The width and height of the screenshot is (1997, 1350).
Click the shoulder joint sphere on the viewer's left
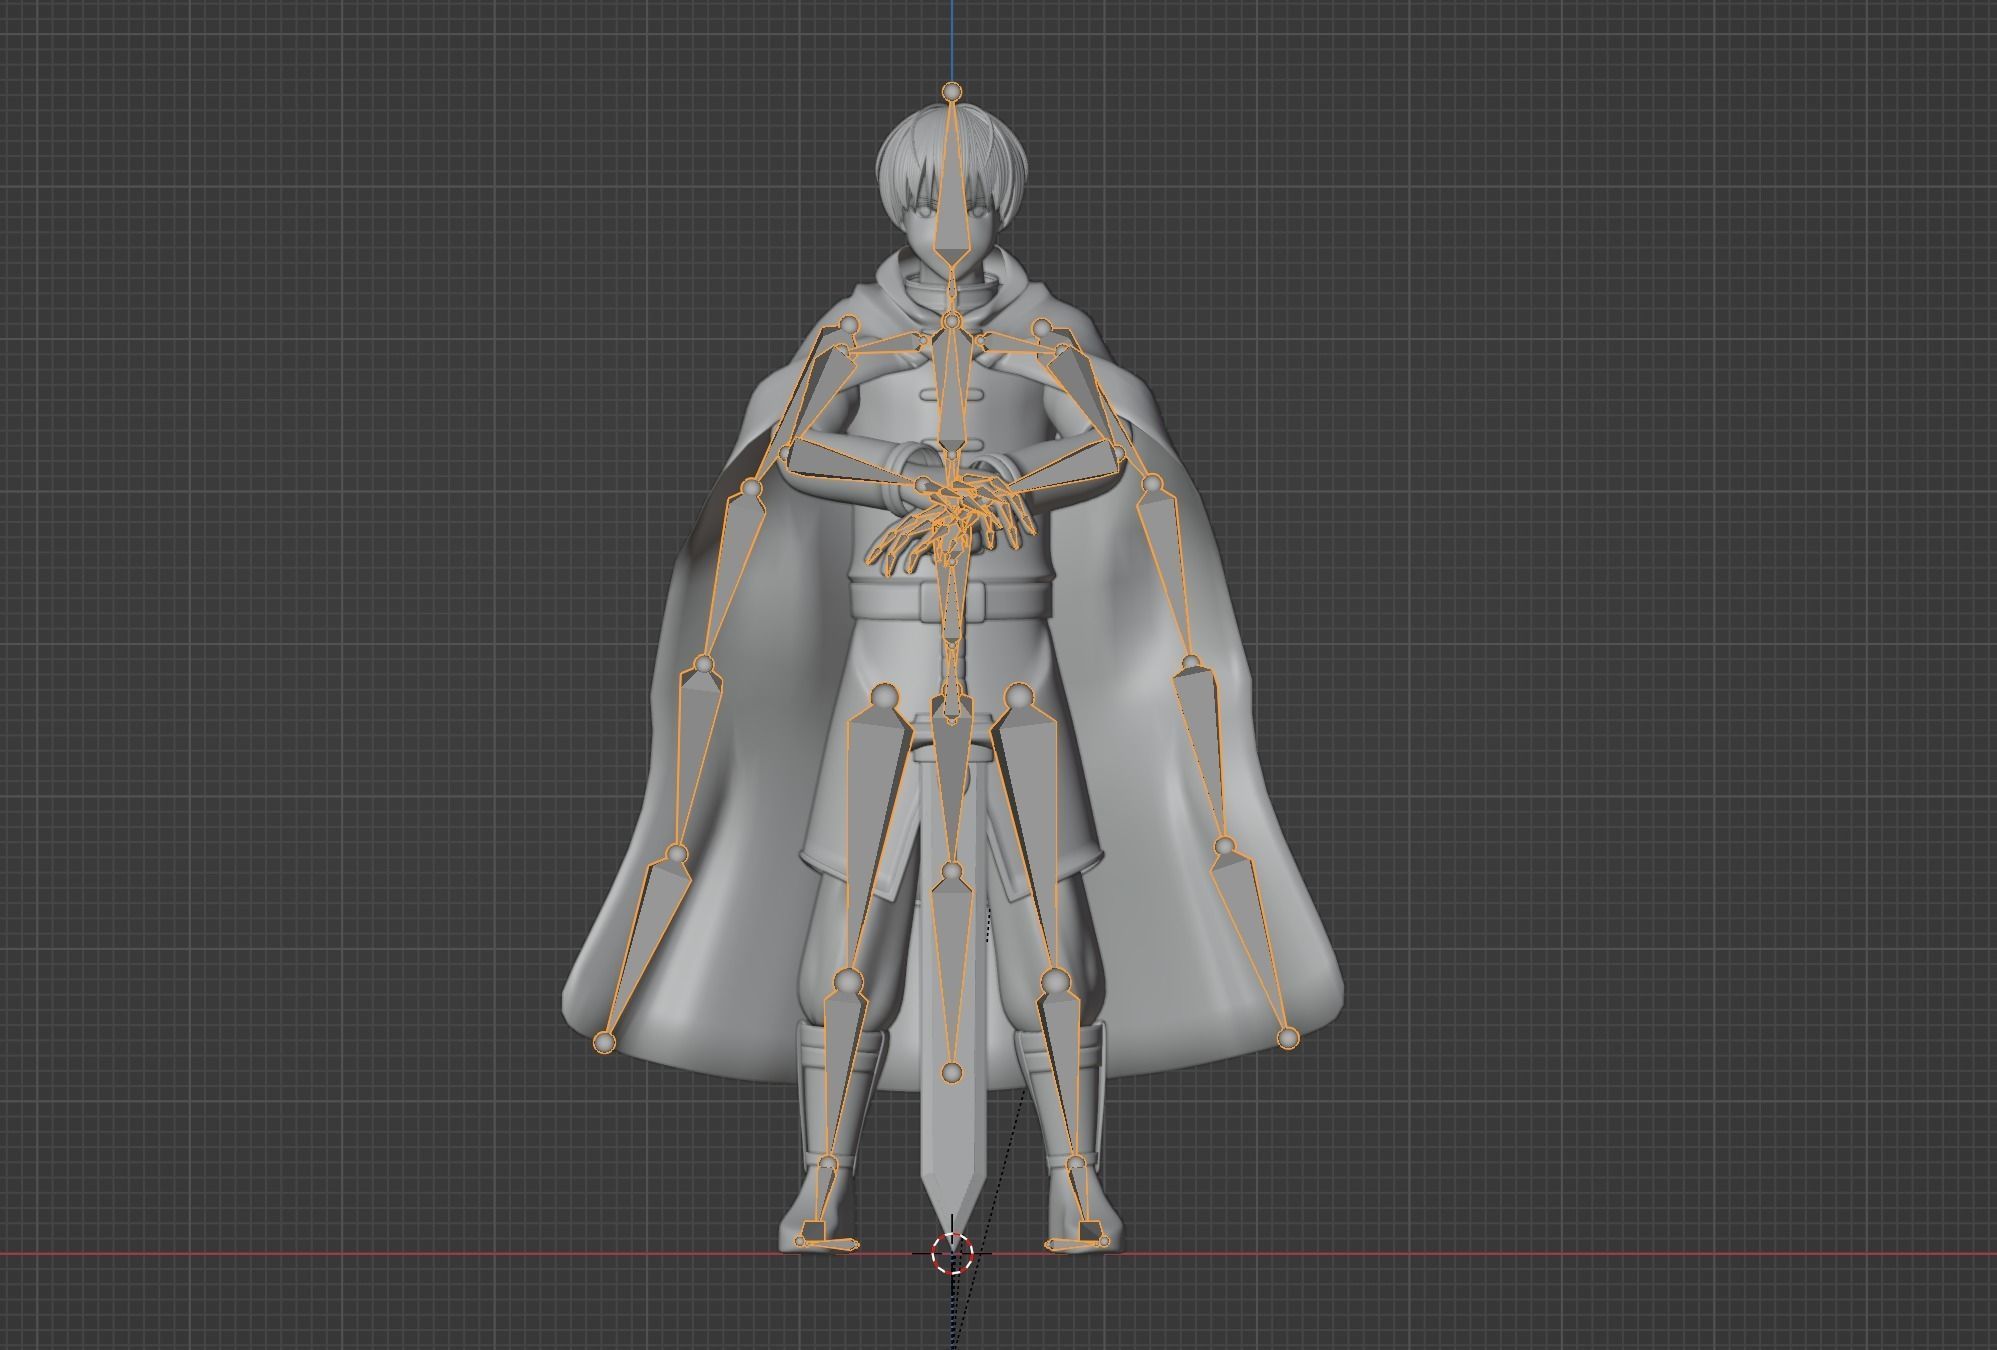(849, 325)
